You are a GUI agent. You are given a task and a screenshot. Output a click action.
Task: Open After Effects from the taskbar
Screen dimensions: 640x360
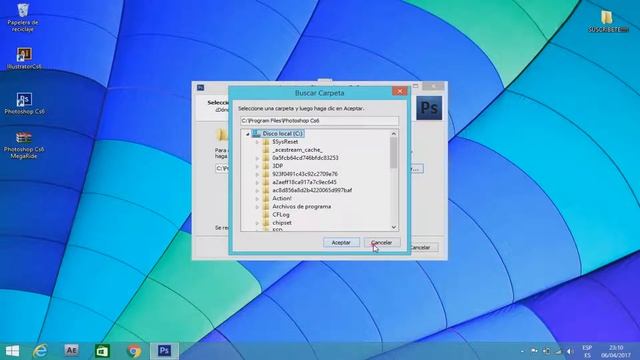(x=71, y=350)
